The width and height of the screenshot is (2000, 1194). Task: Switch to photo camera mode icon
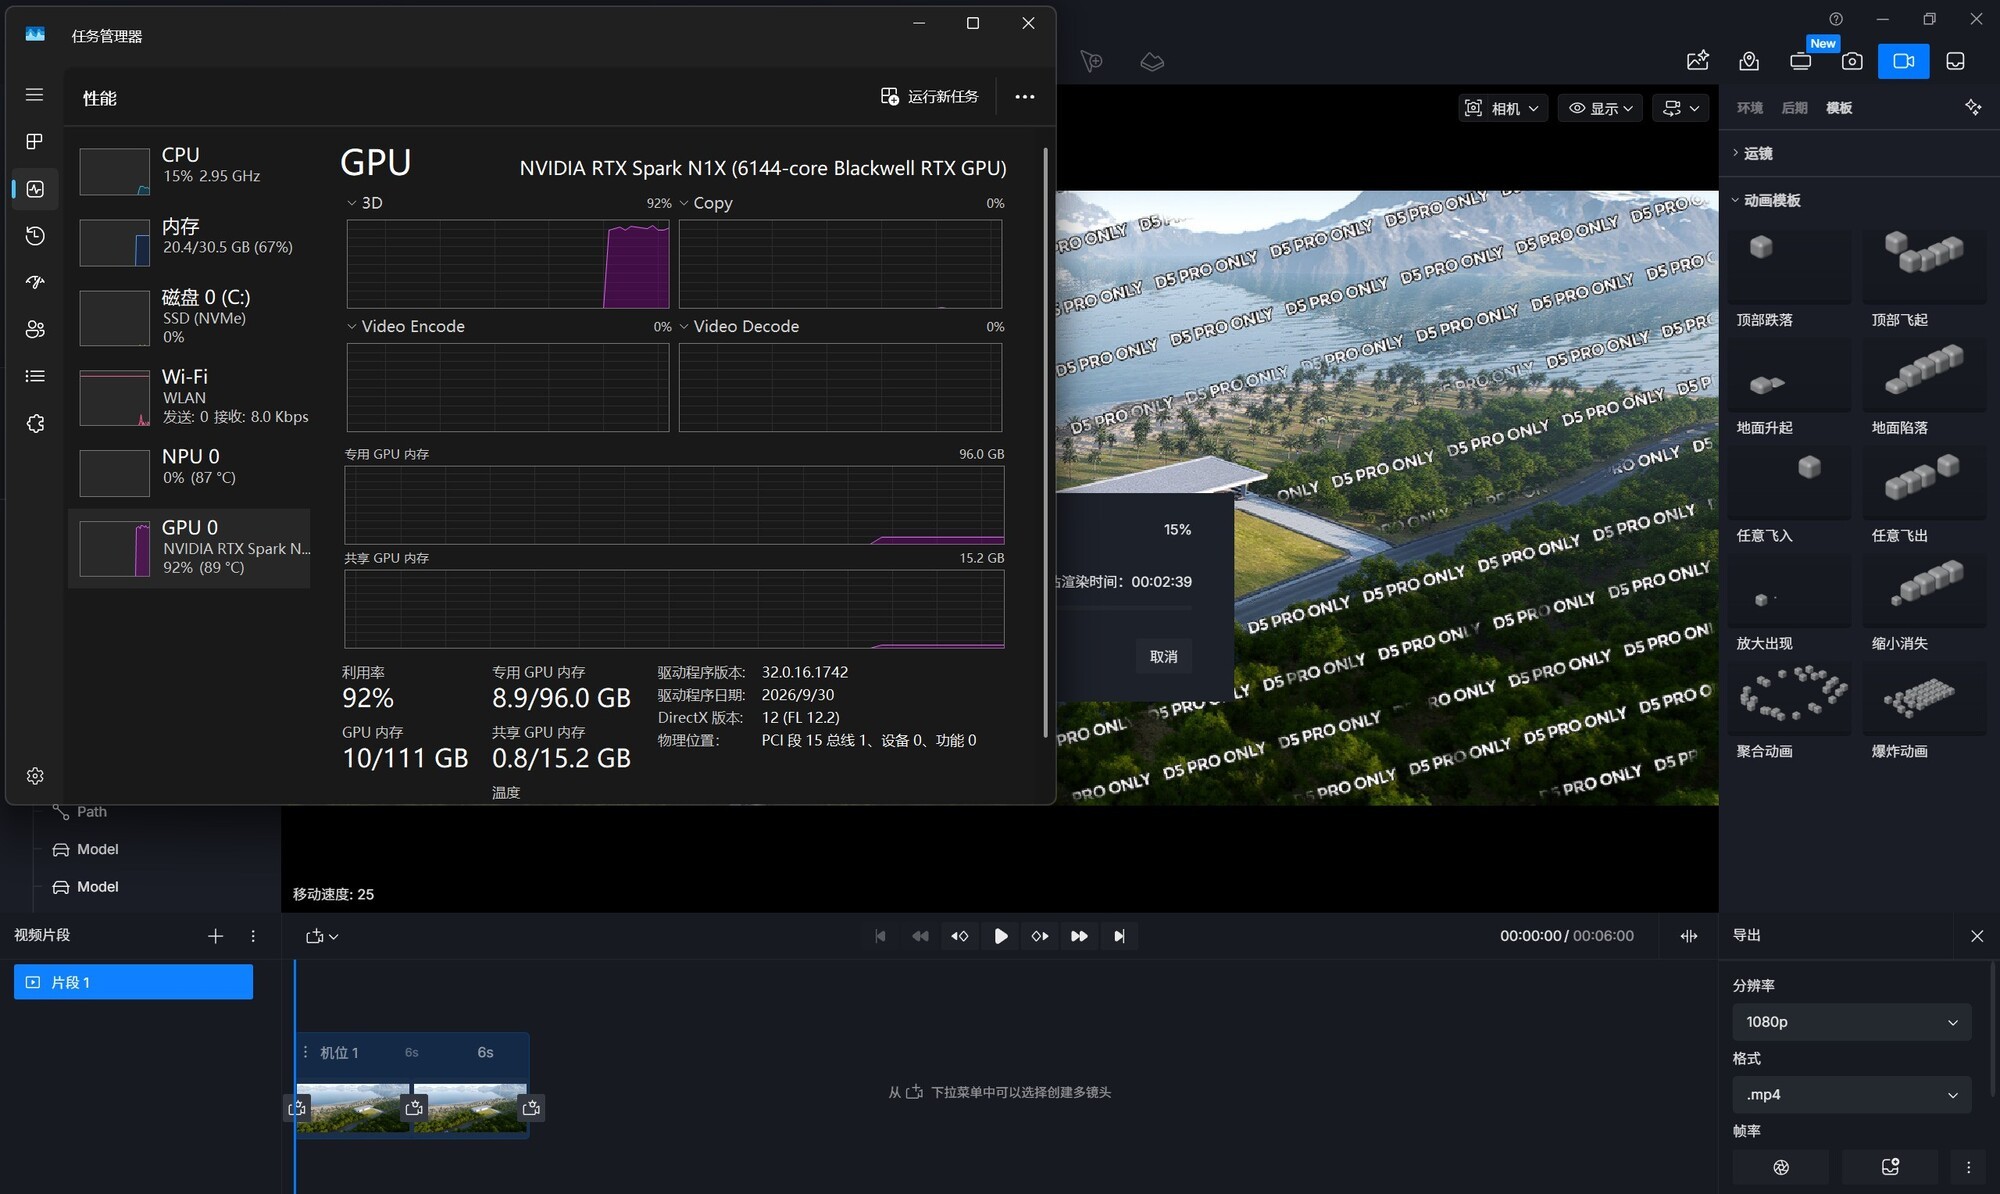[1852, 61]
